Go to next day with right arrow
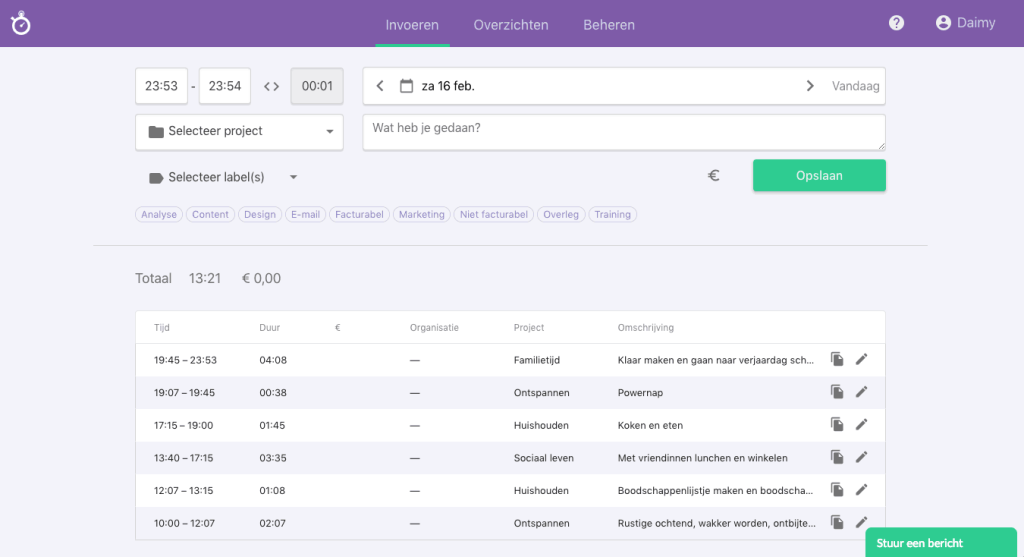 click(x=809, y=86)
